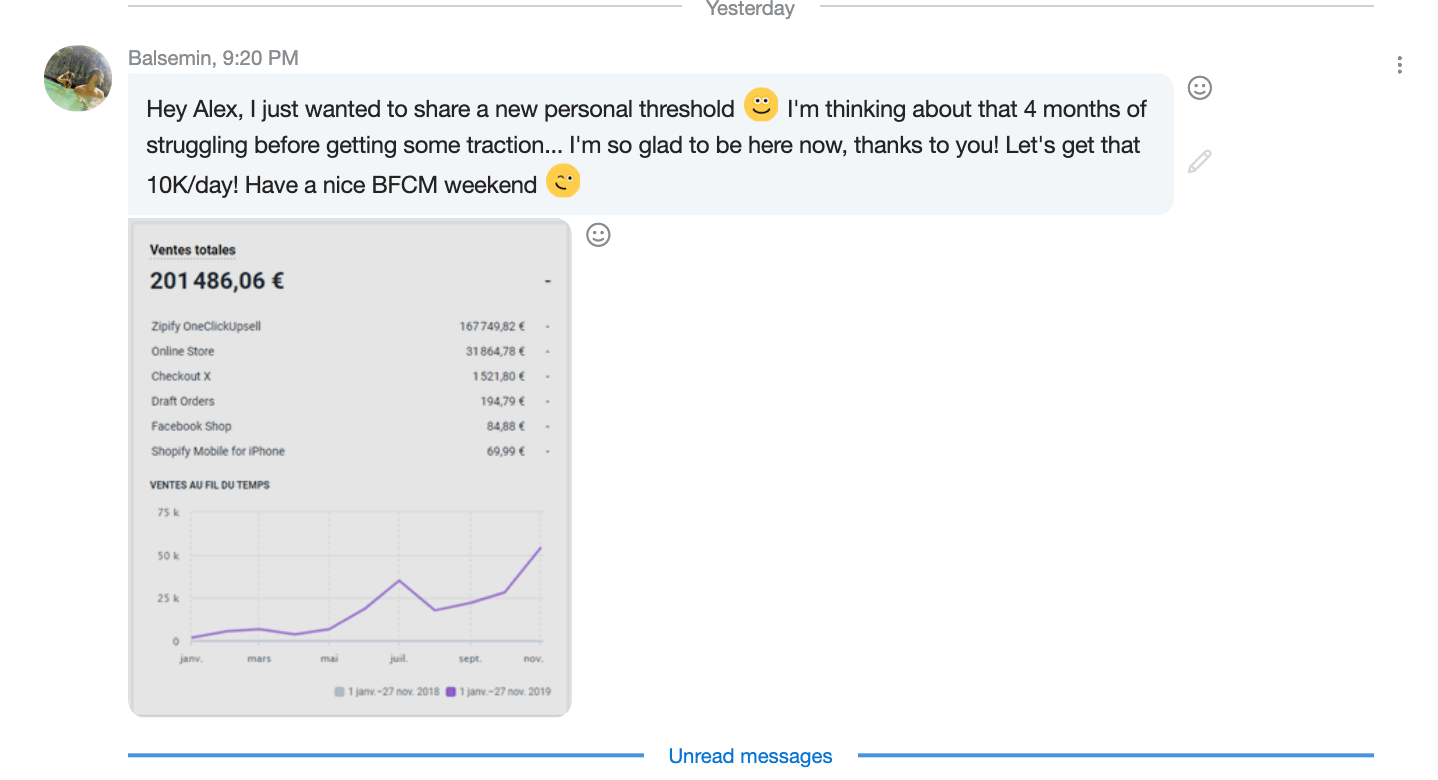The height and width of the screenshot is (780, 1438).
Task: Jump to the Unread messages divider
Action: pyautogui.click(x=750, y=756)
